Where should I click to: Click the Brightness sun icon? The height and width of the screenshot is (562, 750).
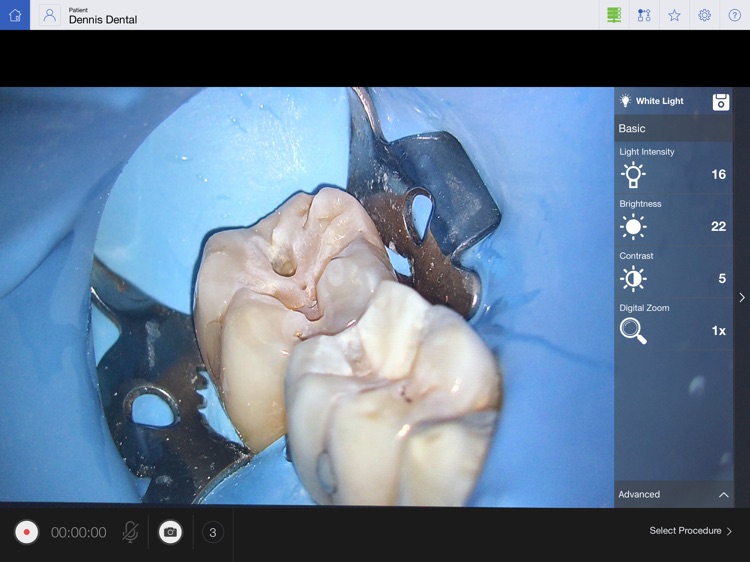tap(633, 227)
